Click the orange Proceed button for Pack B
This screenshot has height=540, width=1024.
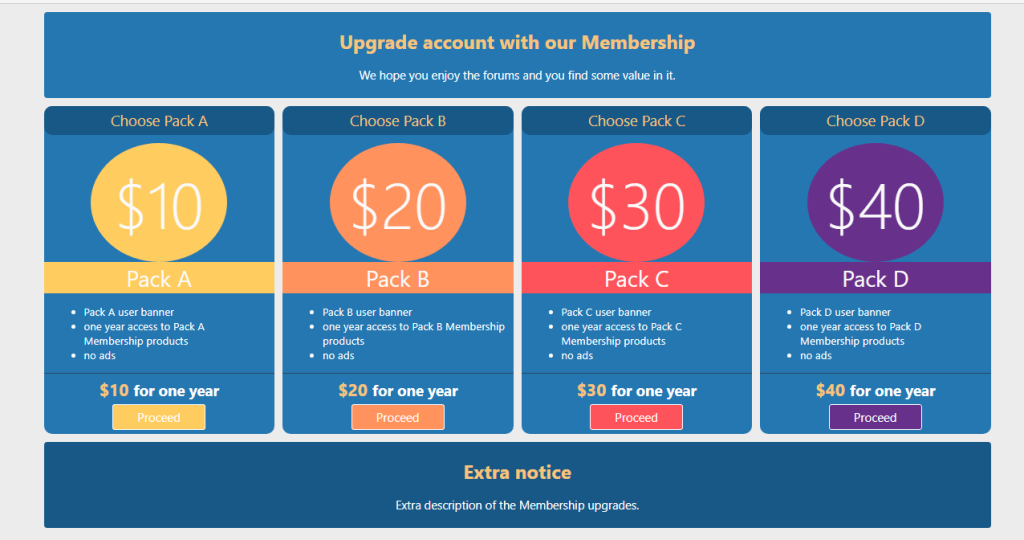point(398,417)
